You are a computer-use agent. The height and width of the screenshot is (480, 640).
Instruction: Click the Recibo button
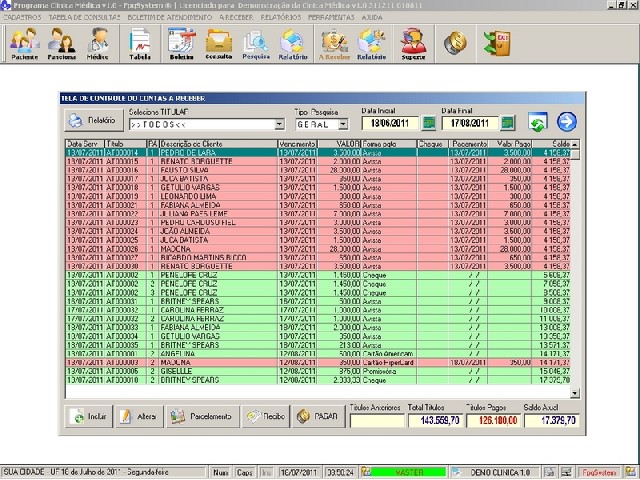(x=265, y=416)
